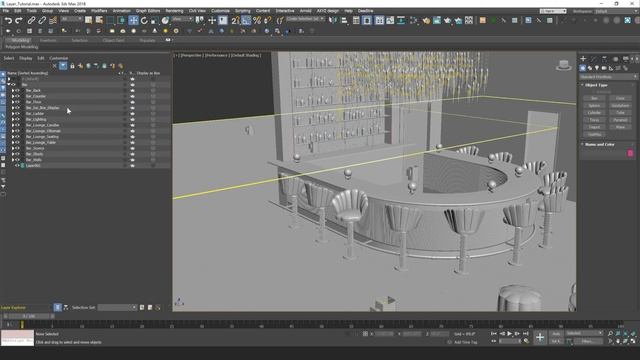
Task: Click the time slider handle
Action: tap(29, 316)
